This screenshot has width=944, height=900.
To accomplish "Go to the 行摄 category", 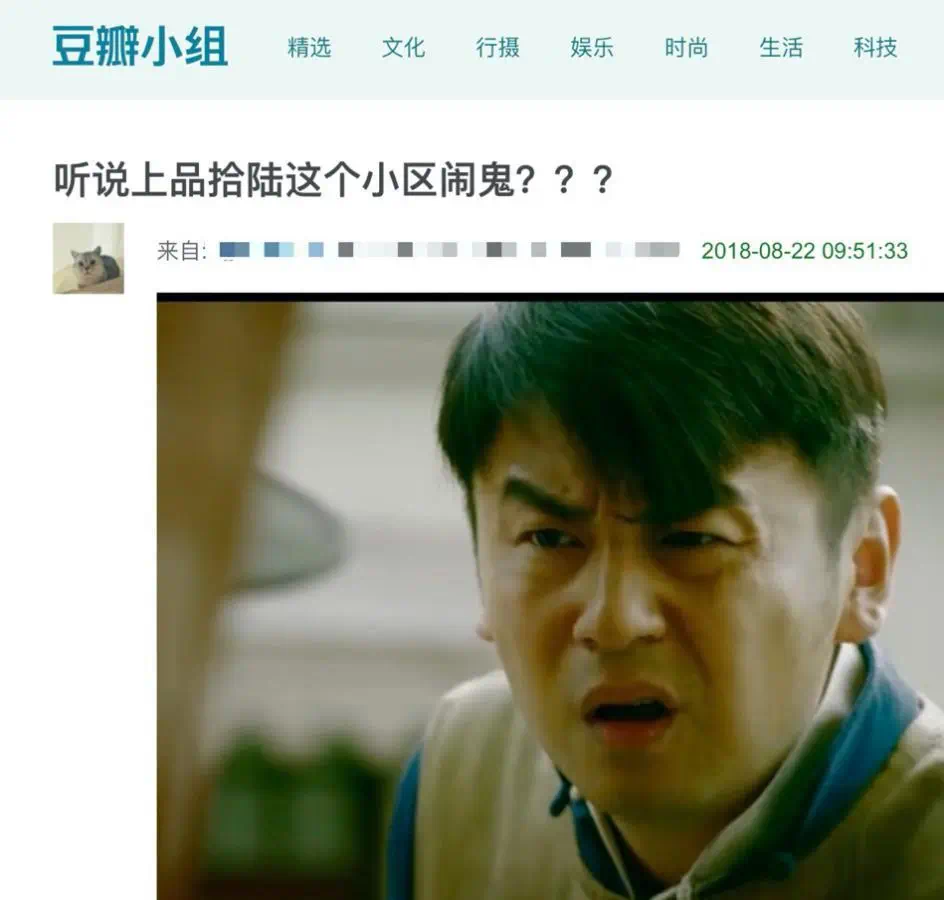I will click(498, 48).
